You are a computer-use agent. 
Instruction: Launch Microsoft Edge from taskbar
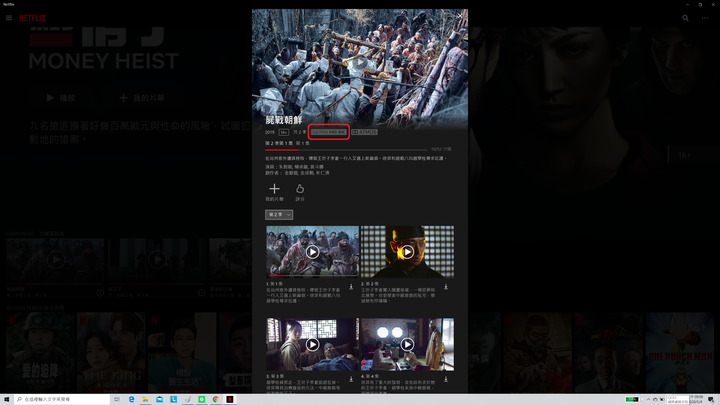click(x=131, y=399)
